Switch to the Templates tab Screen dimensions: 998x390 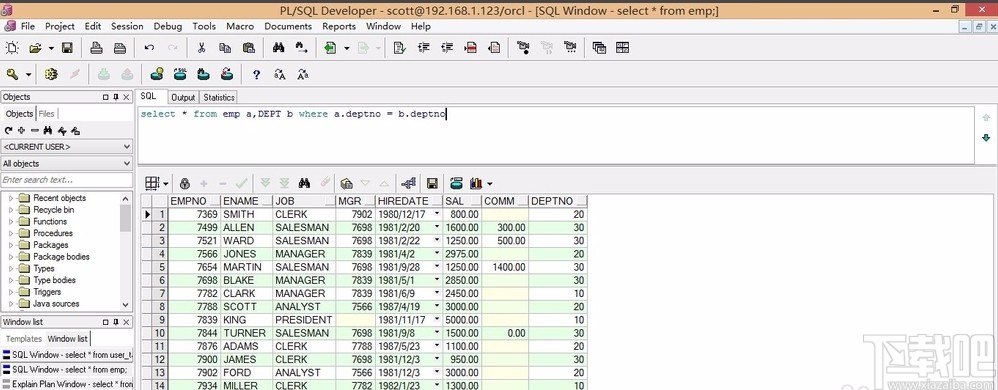click(x=24, y=338)
